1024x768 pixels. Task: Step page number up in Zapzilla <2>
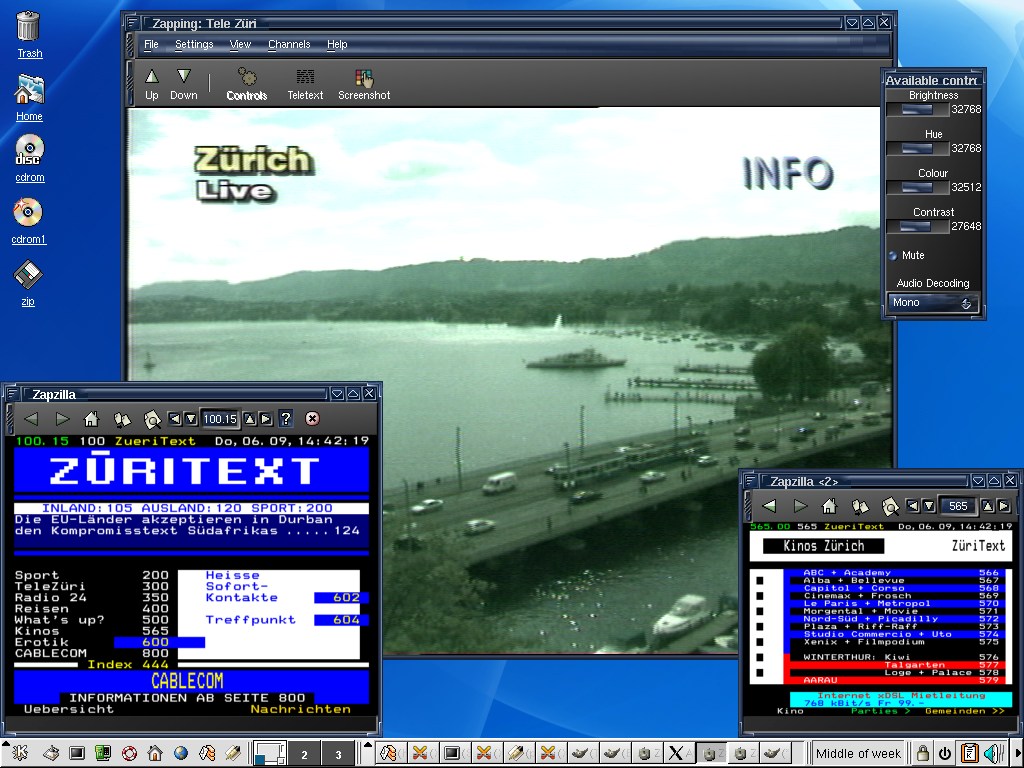(987, 506)
